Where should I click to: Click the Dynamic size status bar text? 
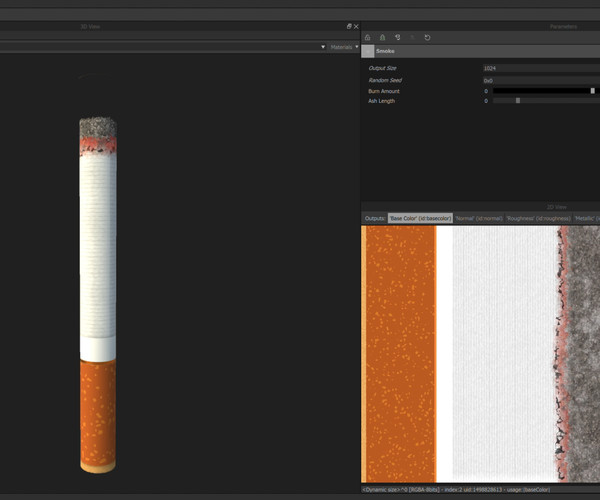tap(456, 490)
